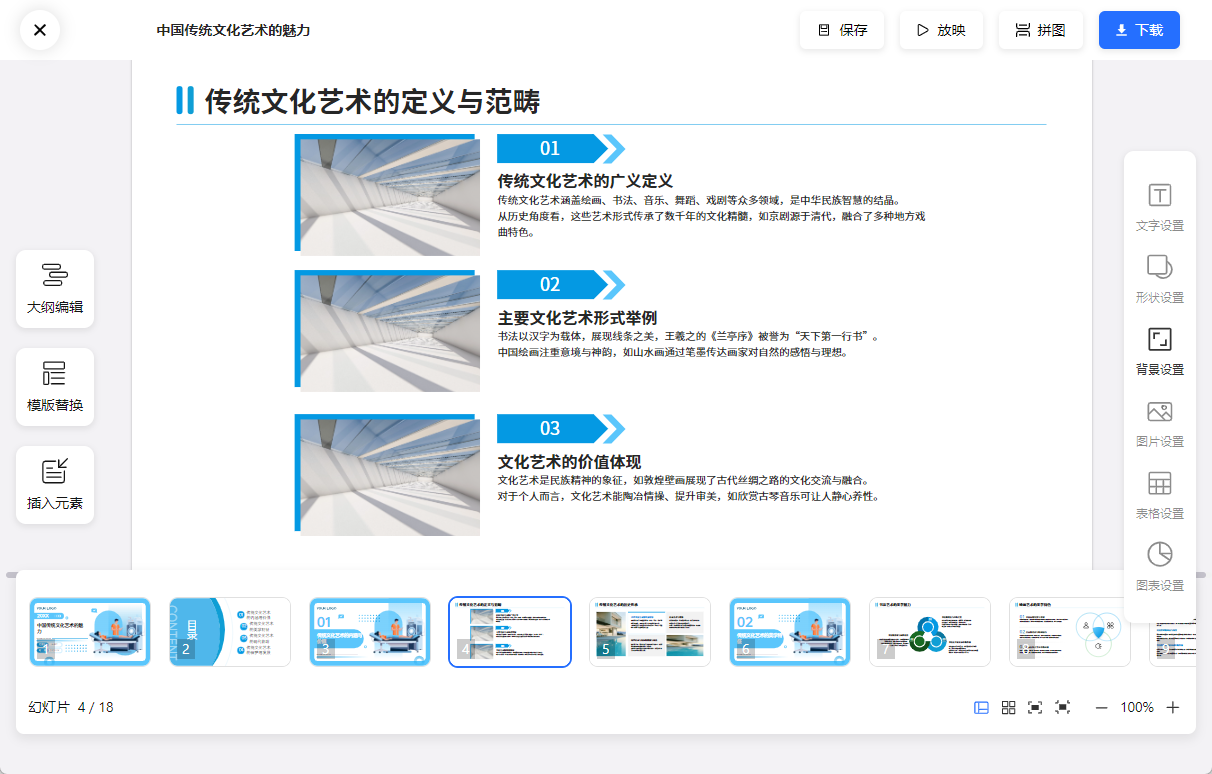Click document title 中国传统文化艺术的魅力
Viewport: 1212px width, 774px height.
tap(233, 30)
